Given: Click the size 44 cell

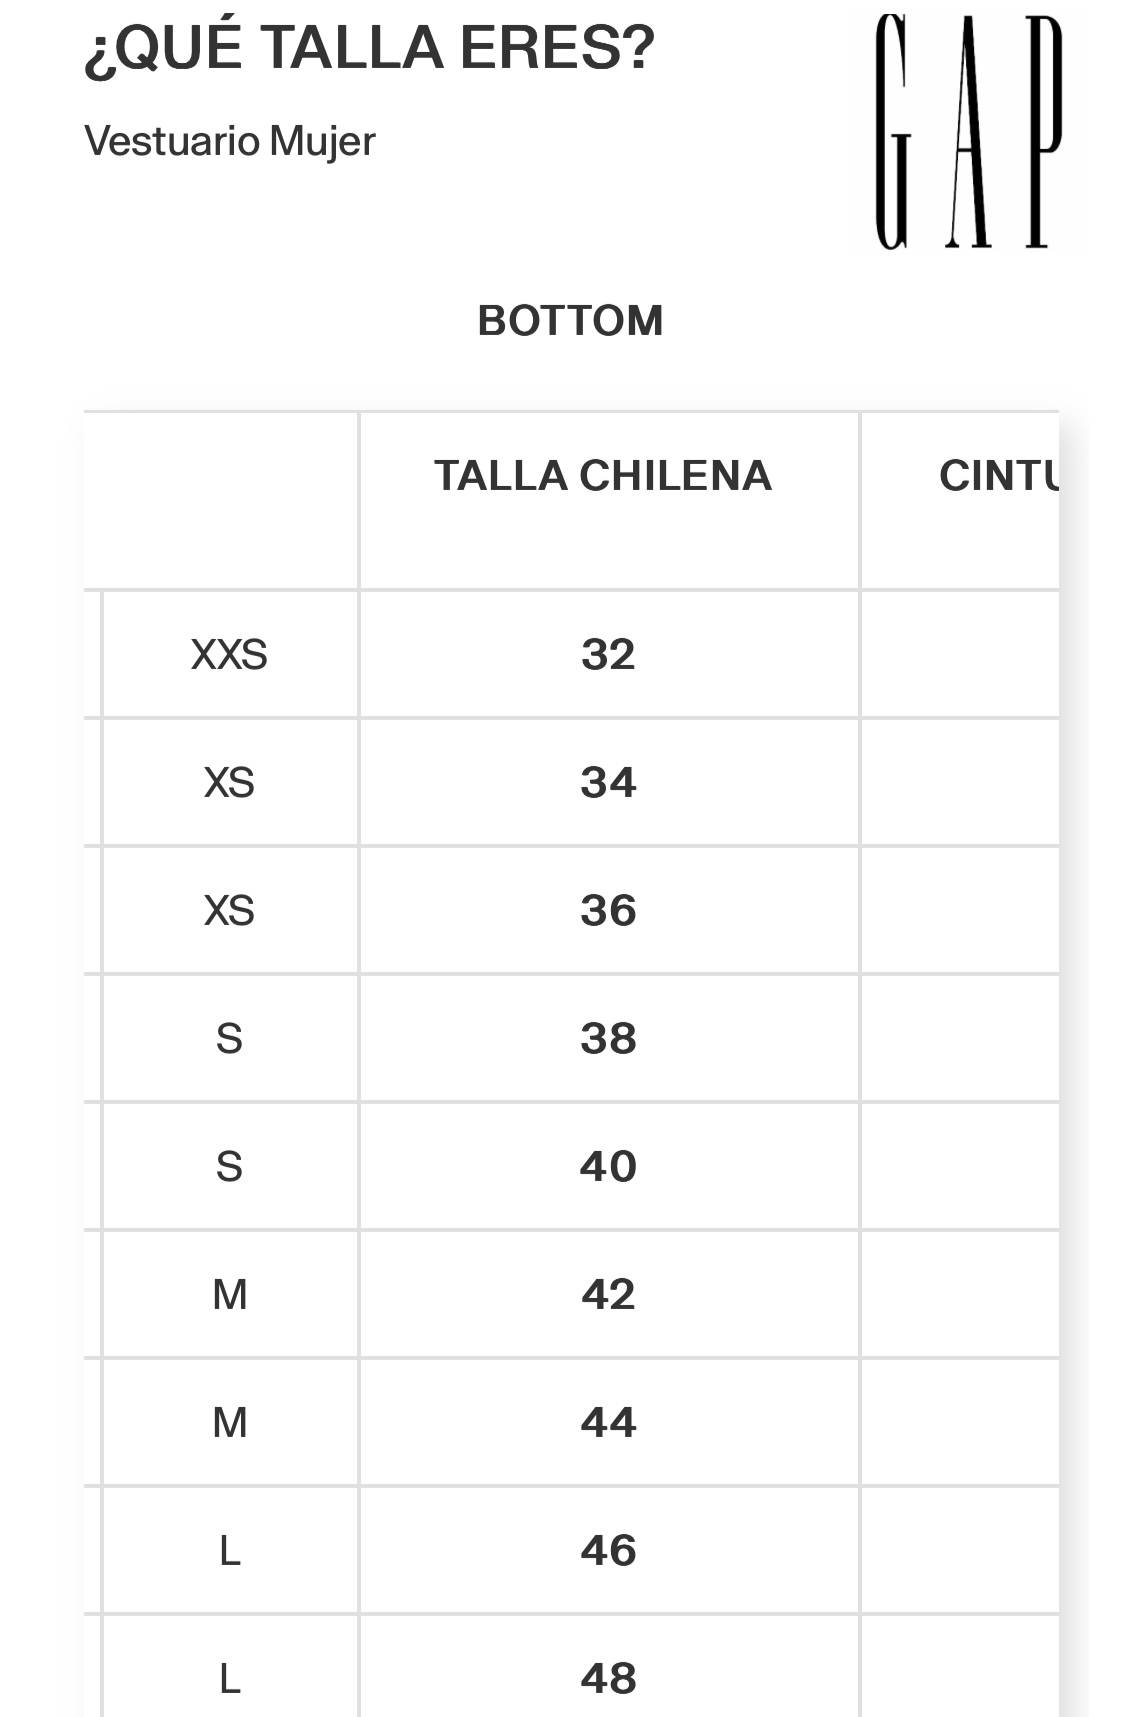Looking at the screenshot, I should click(x=608, y=1423).
